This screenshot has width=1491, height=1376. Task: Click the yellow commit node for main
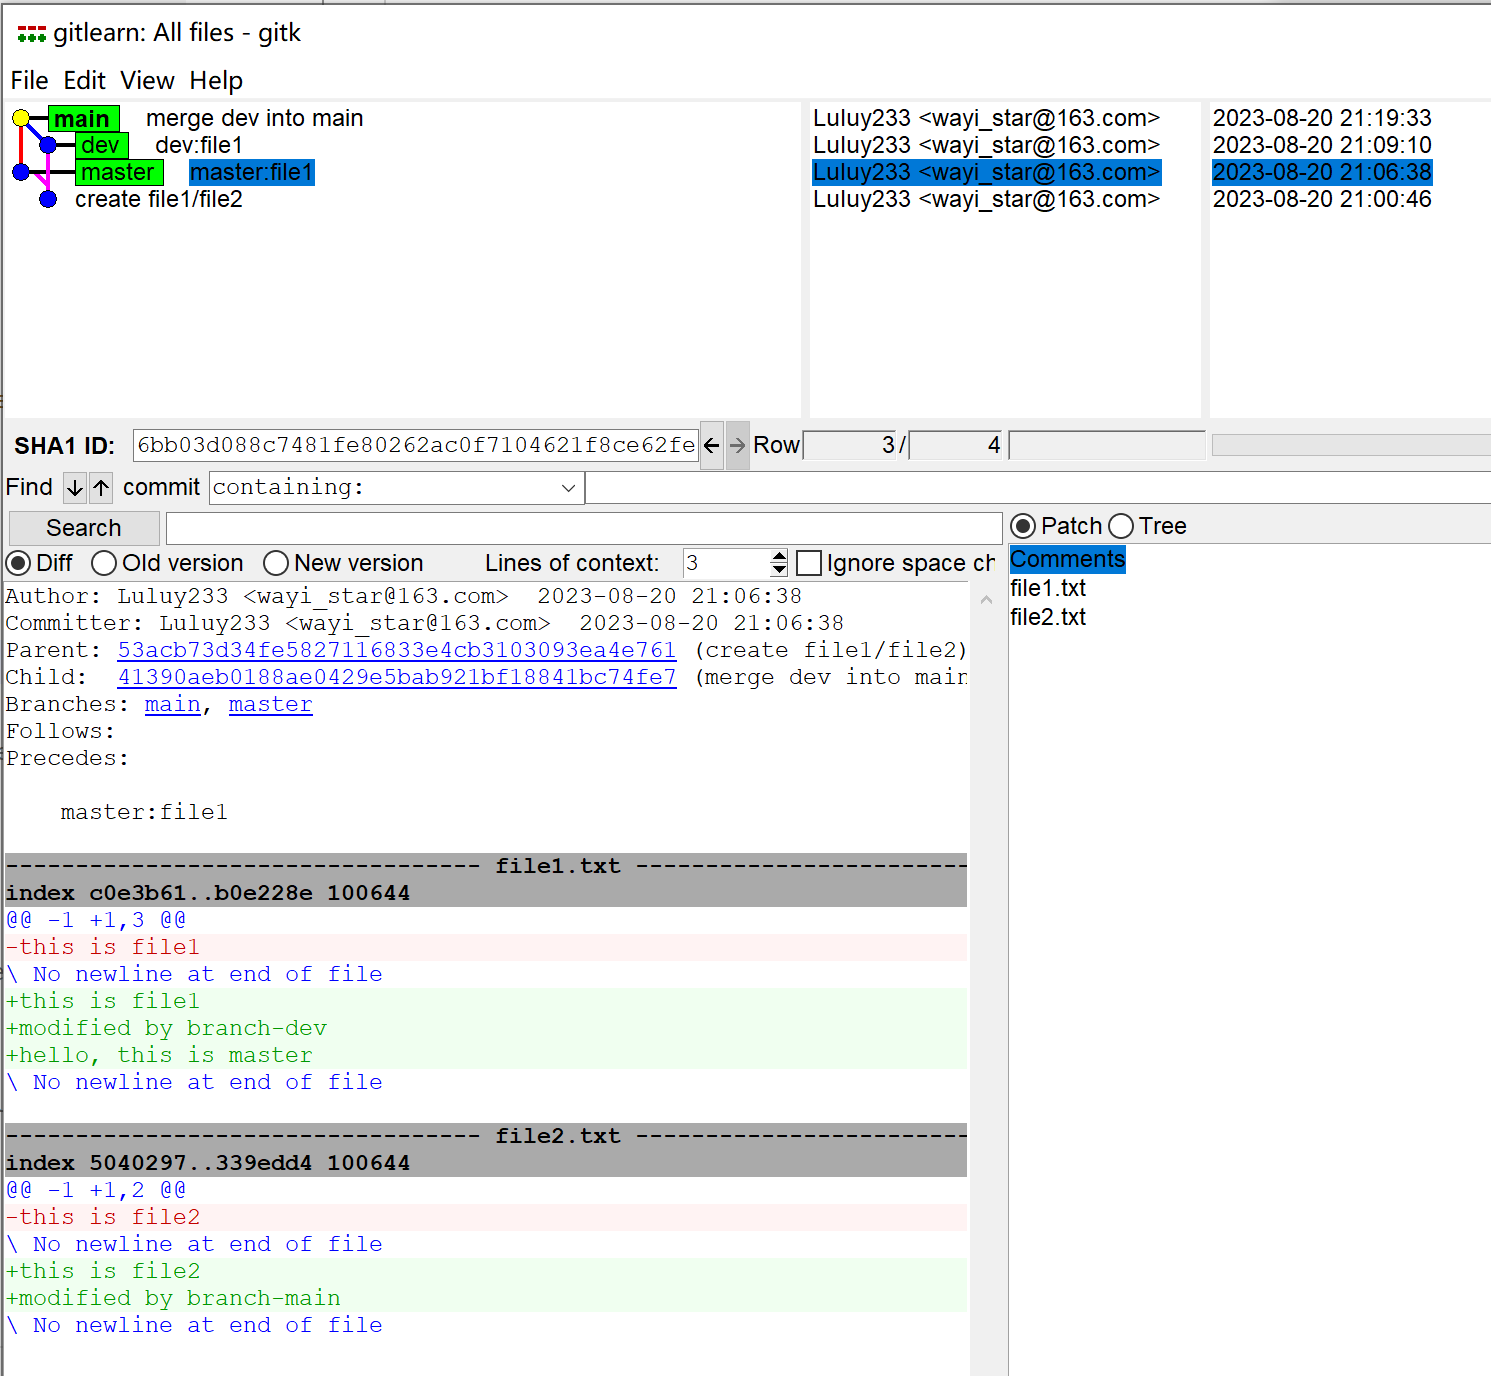click(21, 119)
